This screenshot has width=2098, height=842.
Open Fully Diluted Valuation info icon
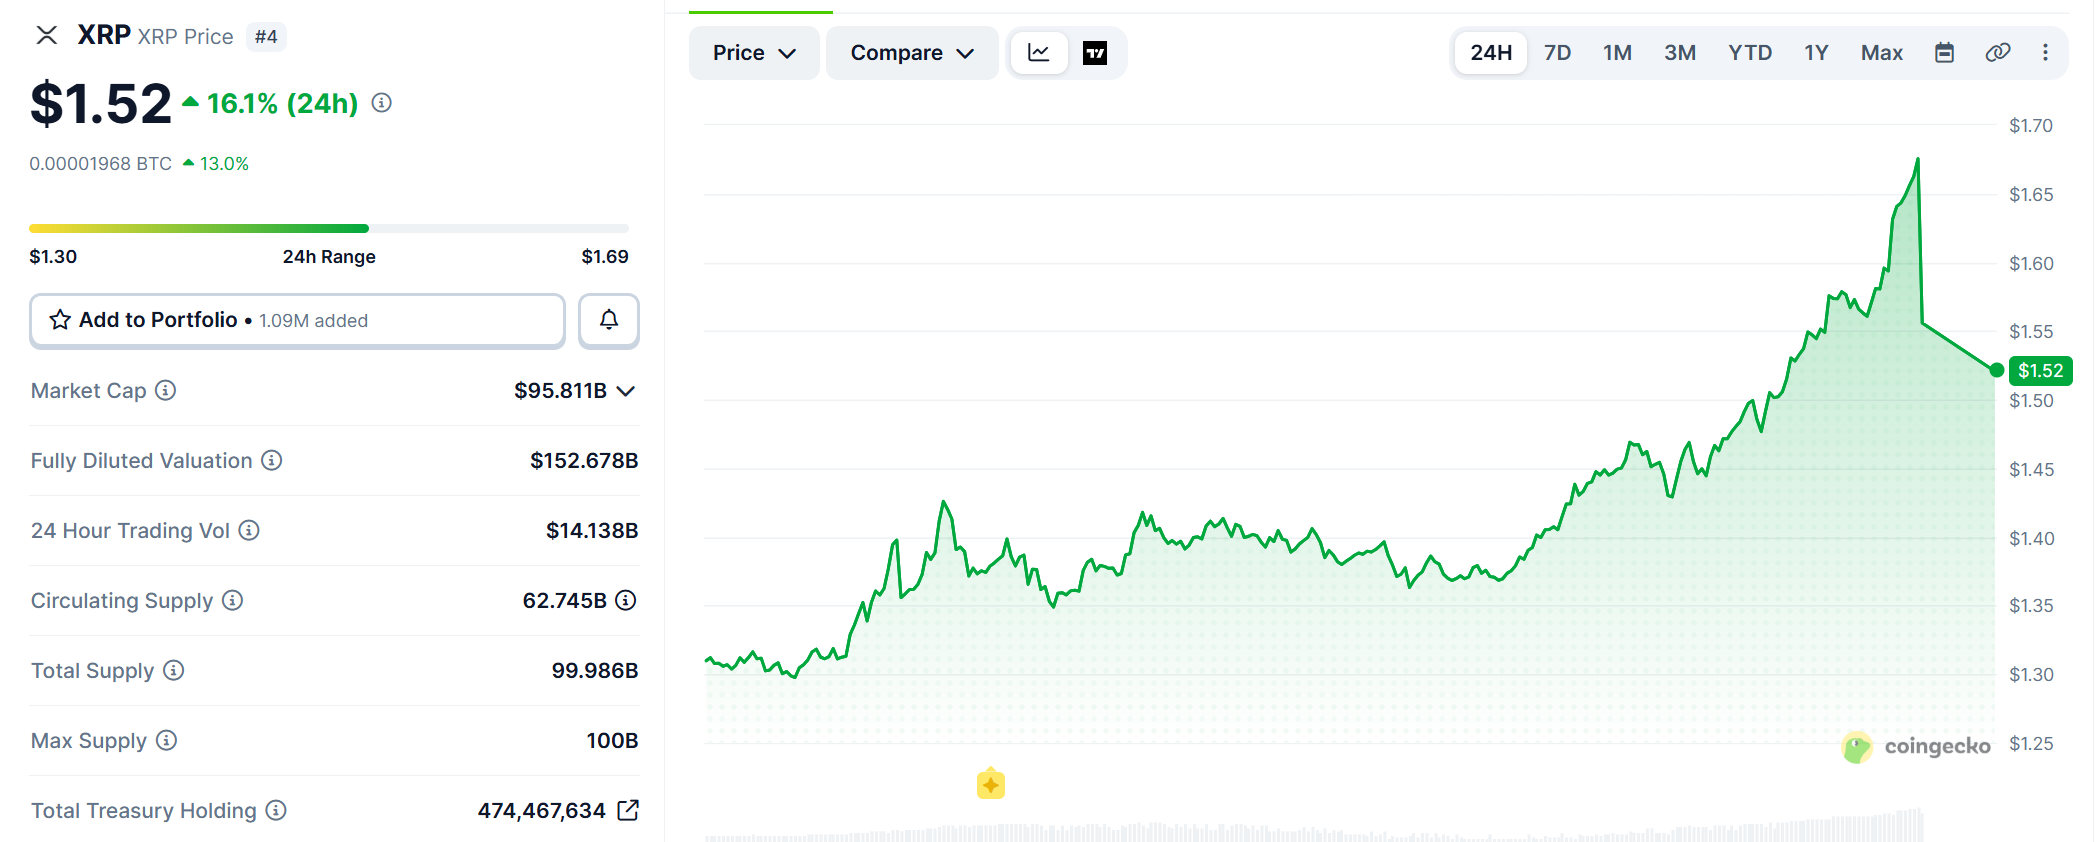point(272,460)
